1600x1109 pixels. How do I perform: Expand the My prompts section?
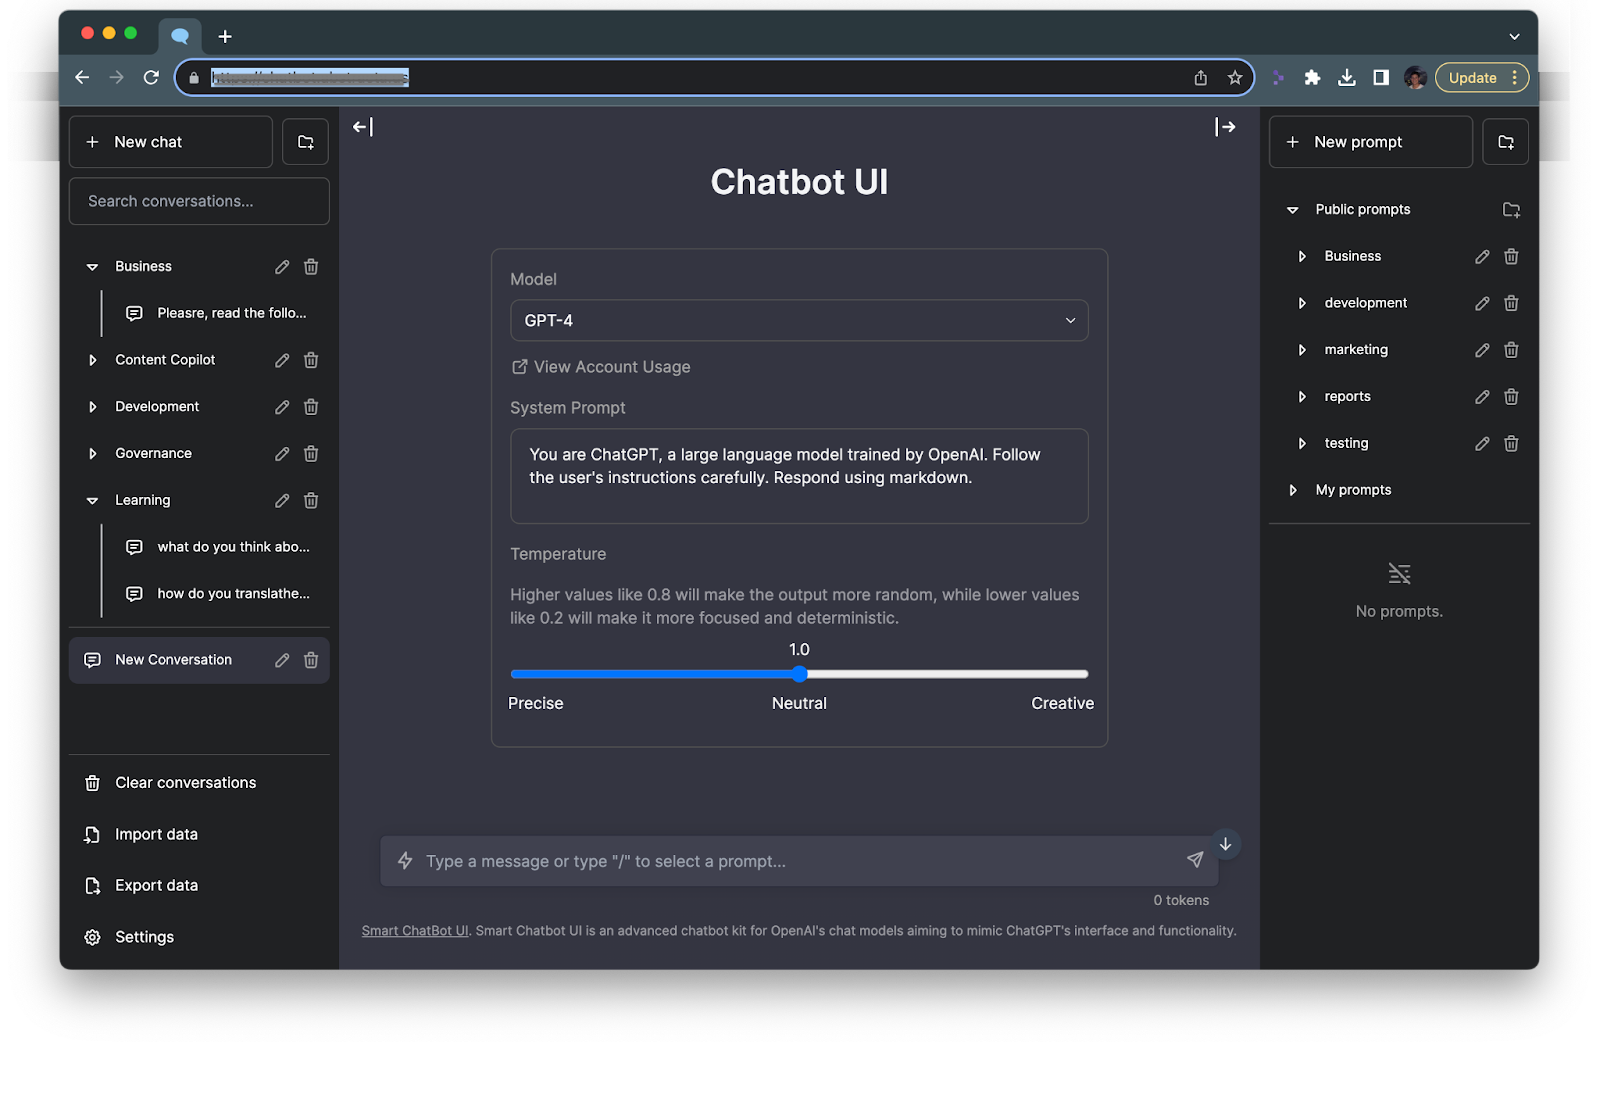click(x=1292, y=490)
